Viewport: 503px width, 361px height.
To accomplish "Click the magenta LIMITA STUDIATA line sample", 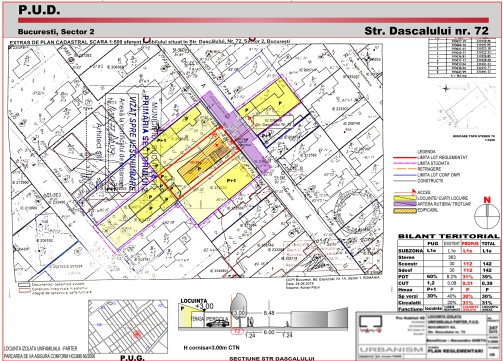I will coord(405,163).
